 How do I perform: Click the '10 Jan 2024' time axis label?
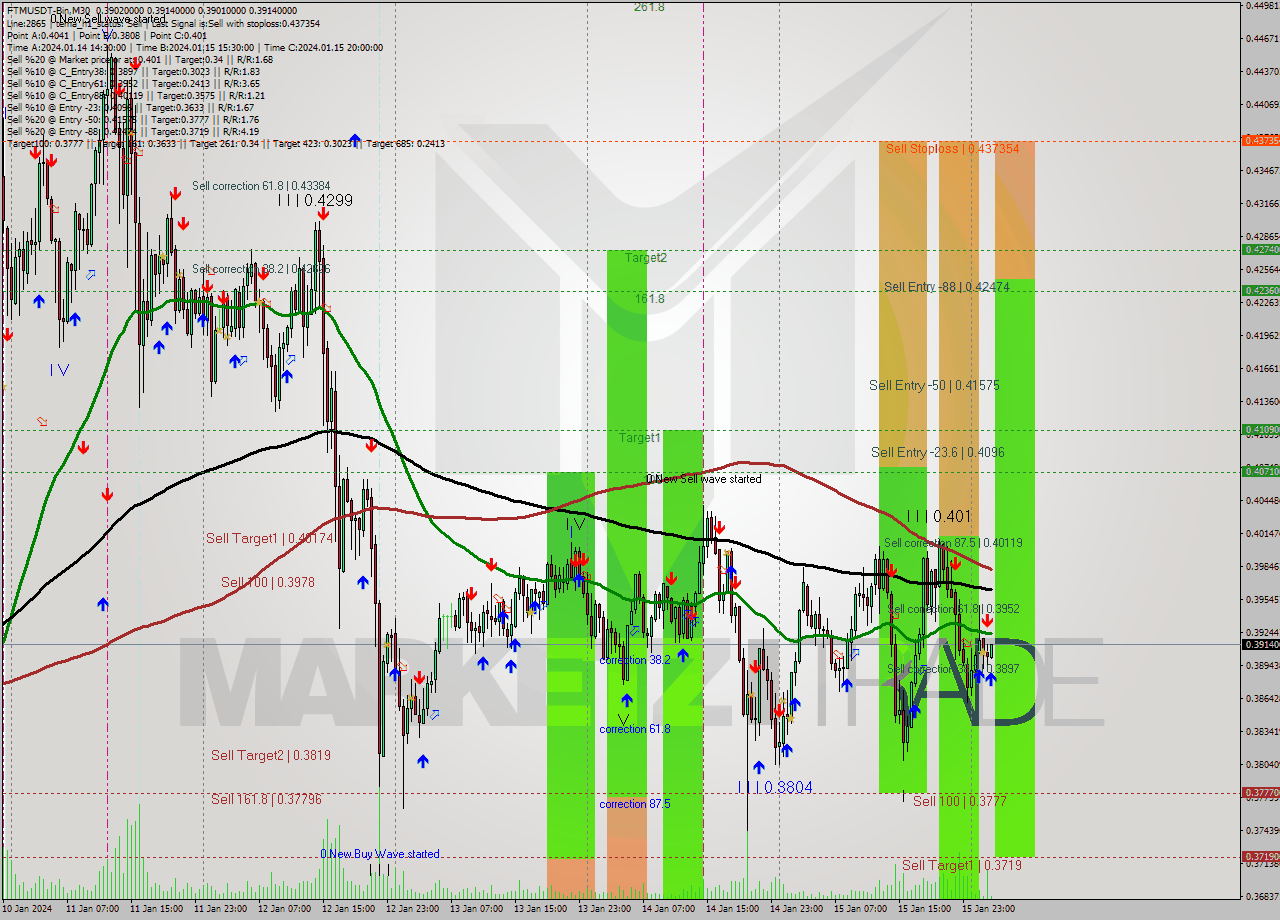(x=29, y=909)
